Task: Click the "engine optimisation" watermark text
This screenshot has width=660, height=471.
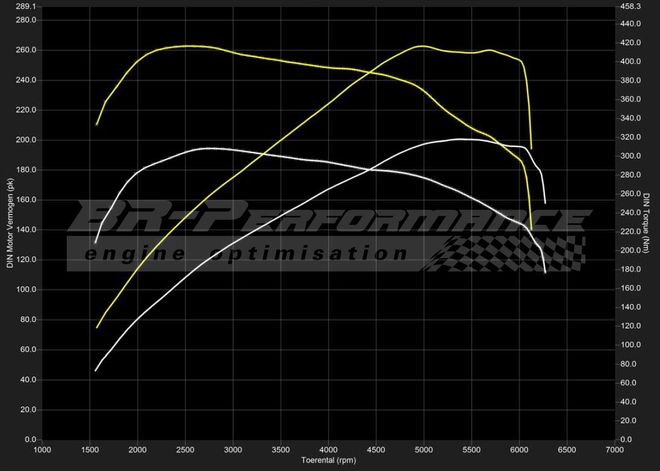Action: tap(247, 253)
